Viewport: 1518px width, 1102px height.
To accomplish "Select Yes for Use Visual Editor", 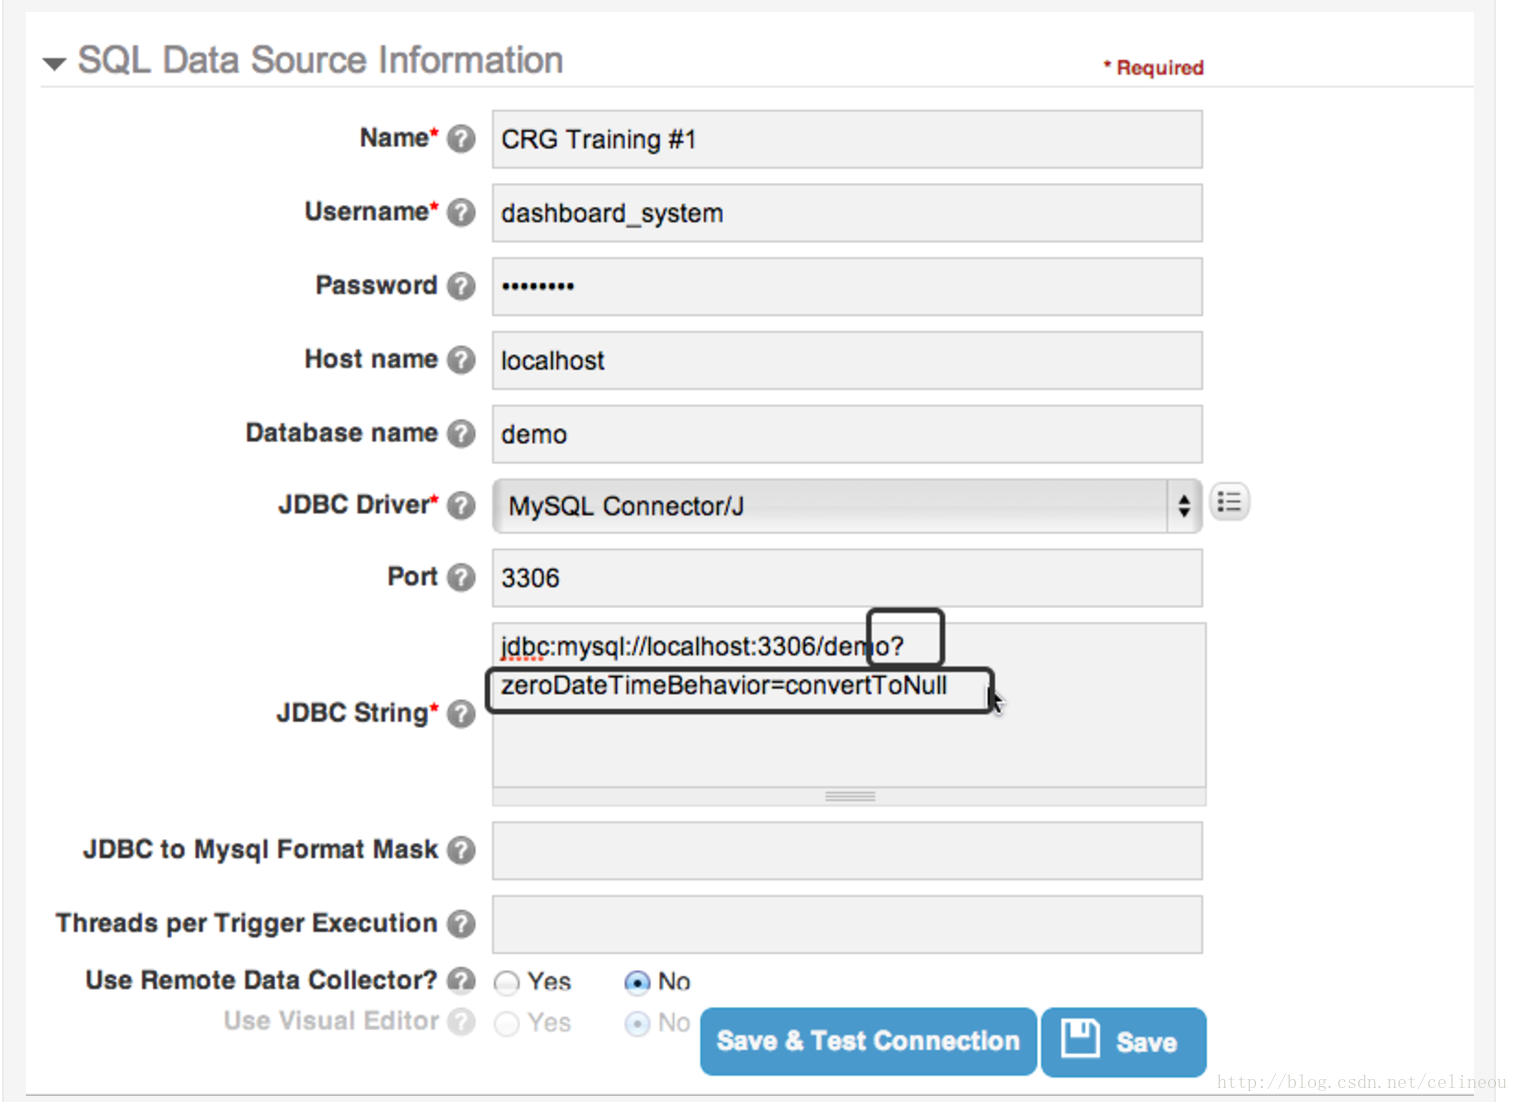I will (x=508, y=1024).
